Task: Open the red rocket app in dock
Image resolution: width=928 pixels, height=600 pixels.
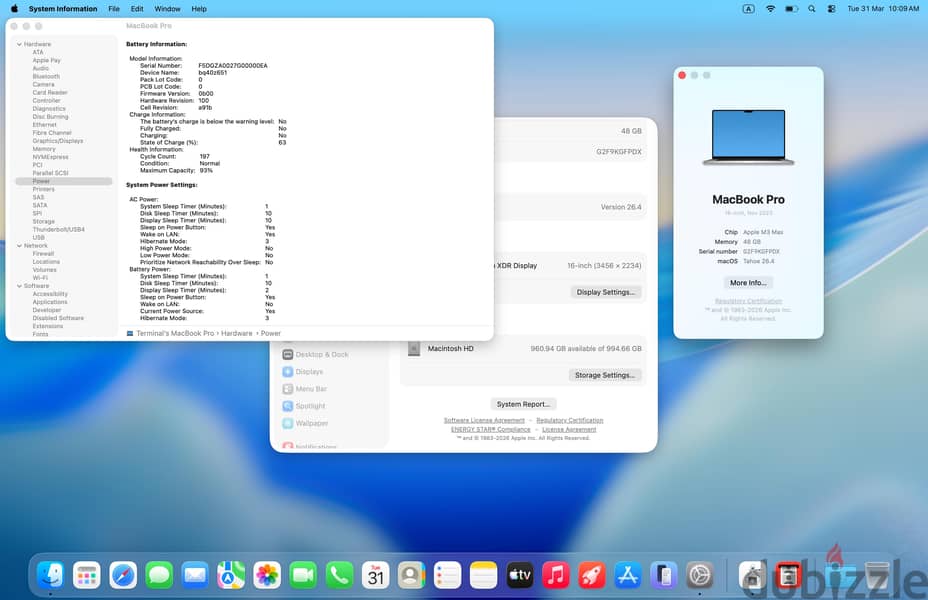Action: (x=592, y=575)
